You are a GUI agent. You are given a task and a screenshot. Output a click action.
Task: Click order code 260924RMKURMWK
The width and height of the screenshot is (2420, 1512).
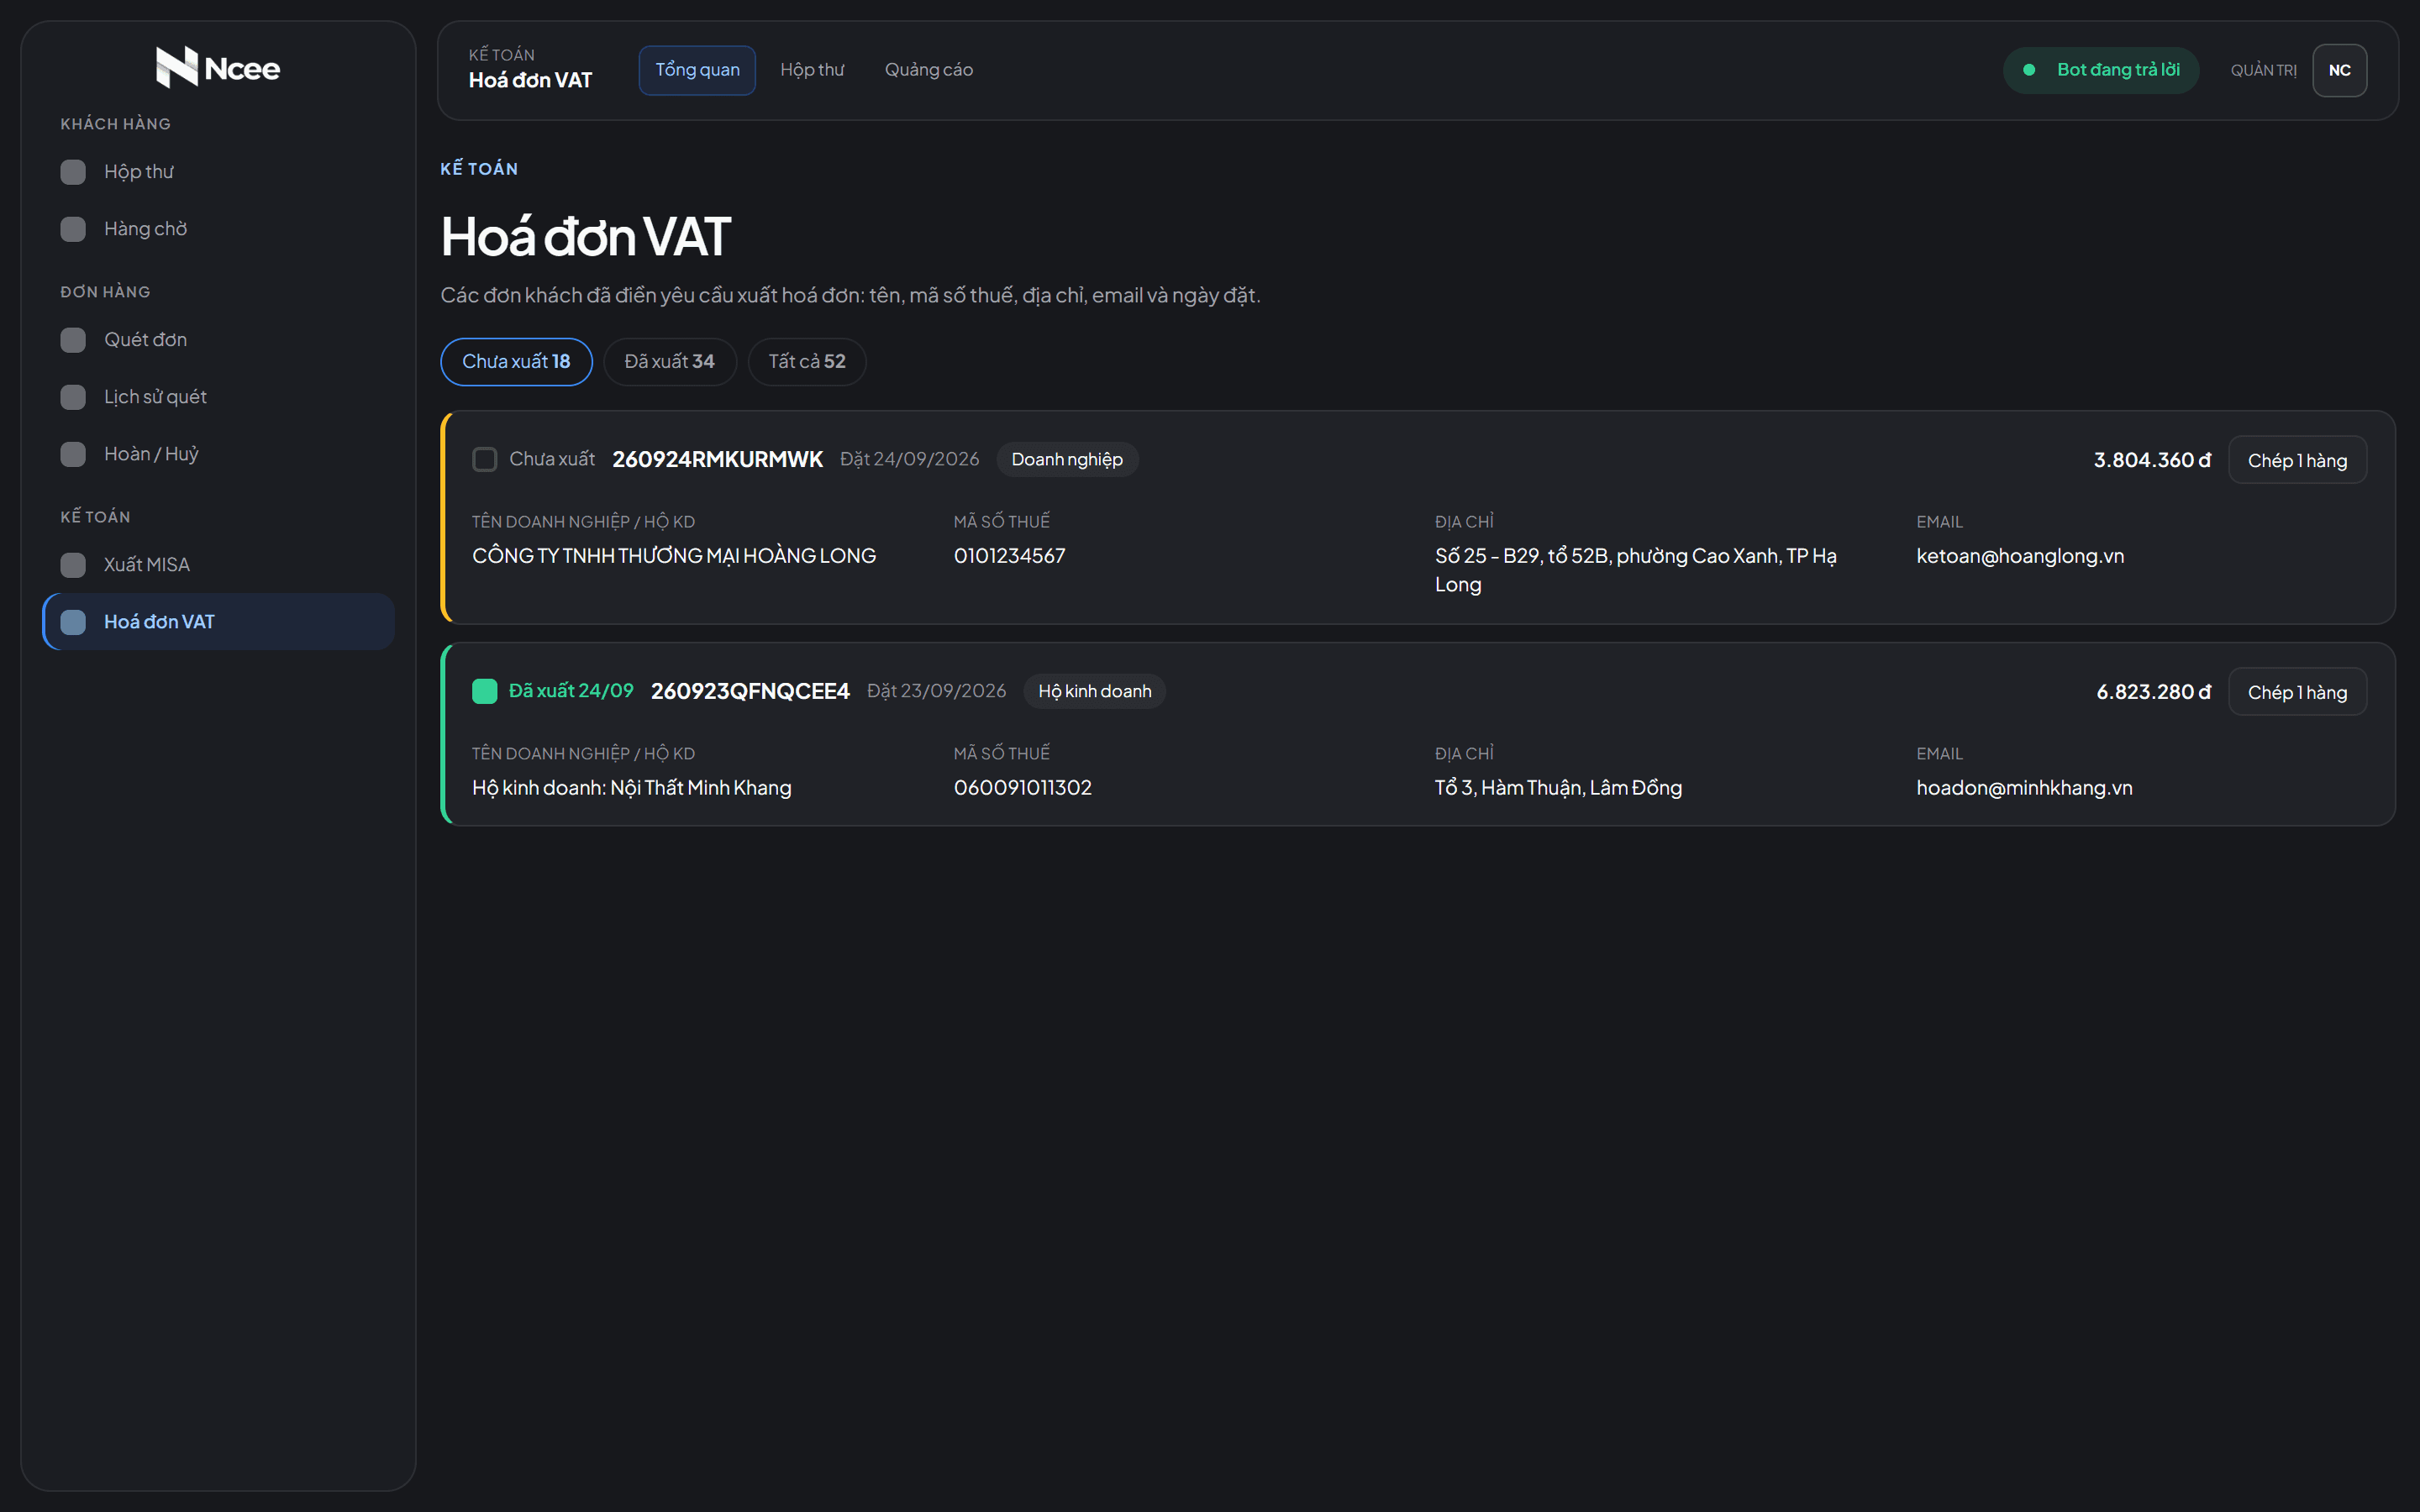tap(717, 459)
